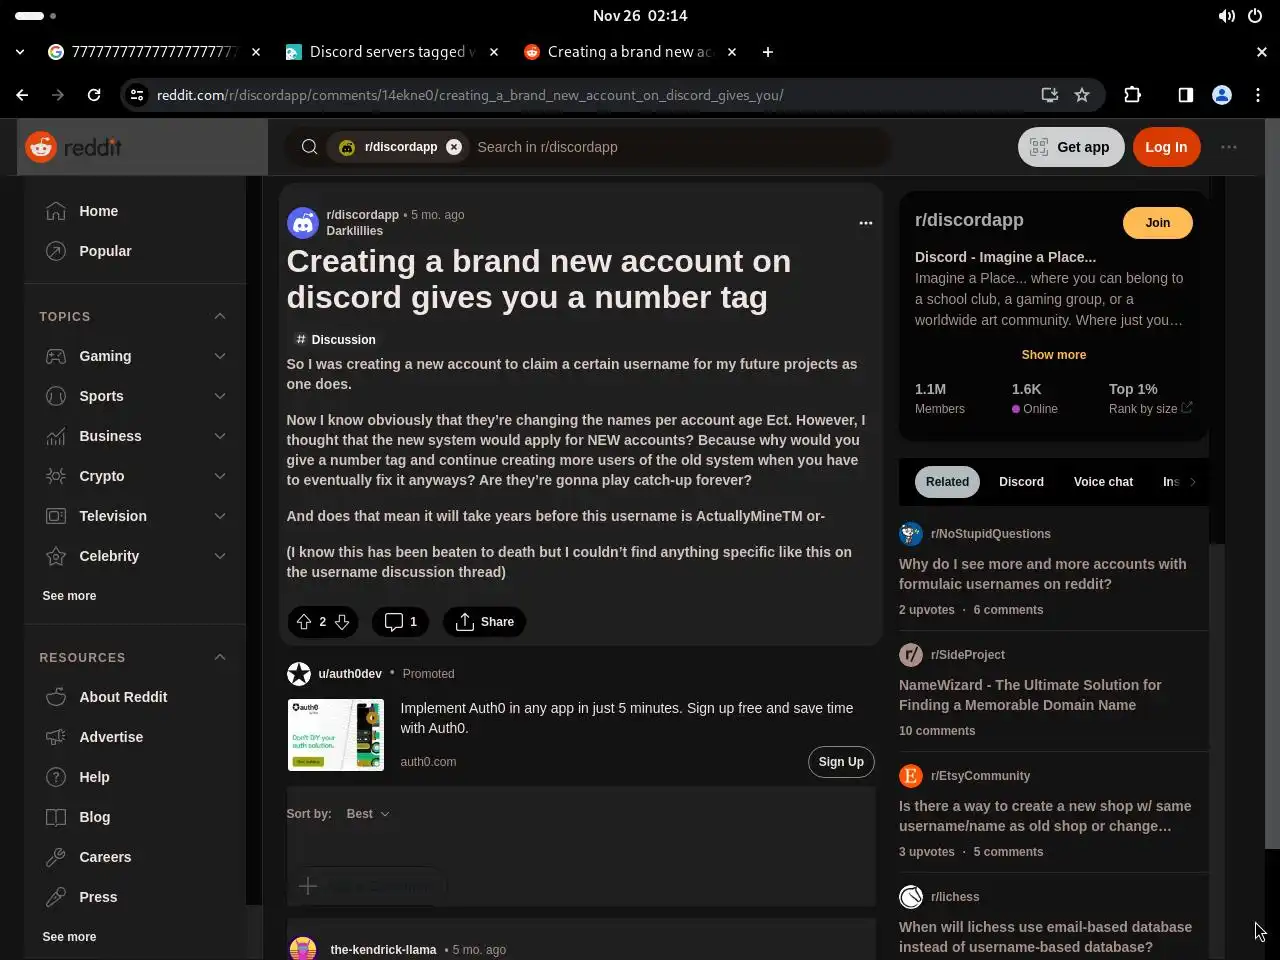This screenshot has width=1280, height=960.
Task: Open the system power menu
Action: point(1255,16)
